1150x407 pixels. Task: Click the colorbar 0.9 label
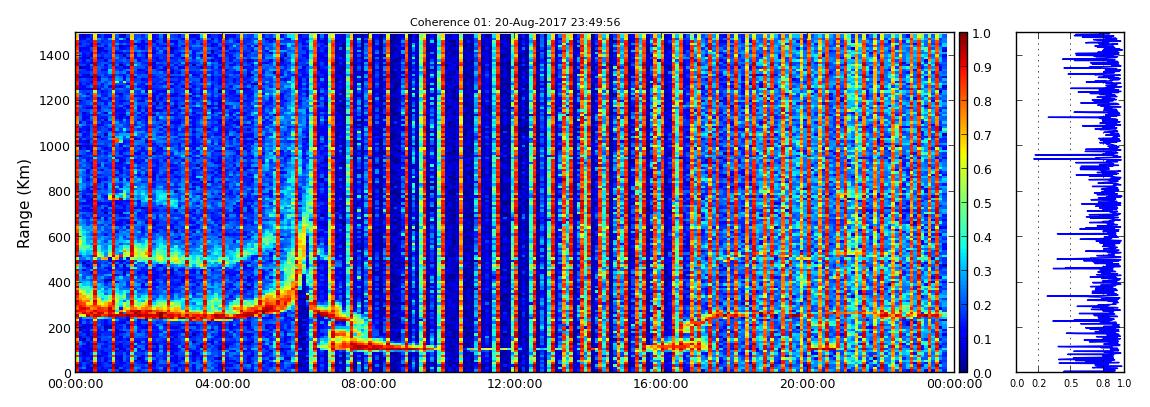(x=984, y=67)
